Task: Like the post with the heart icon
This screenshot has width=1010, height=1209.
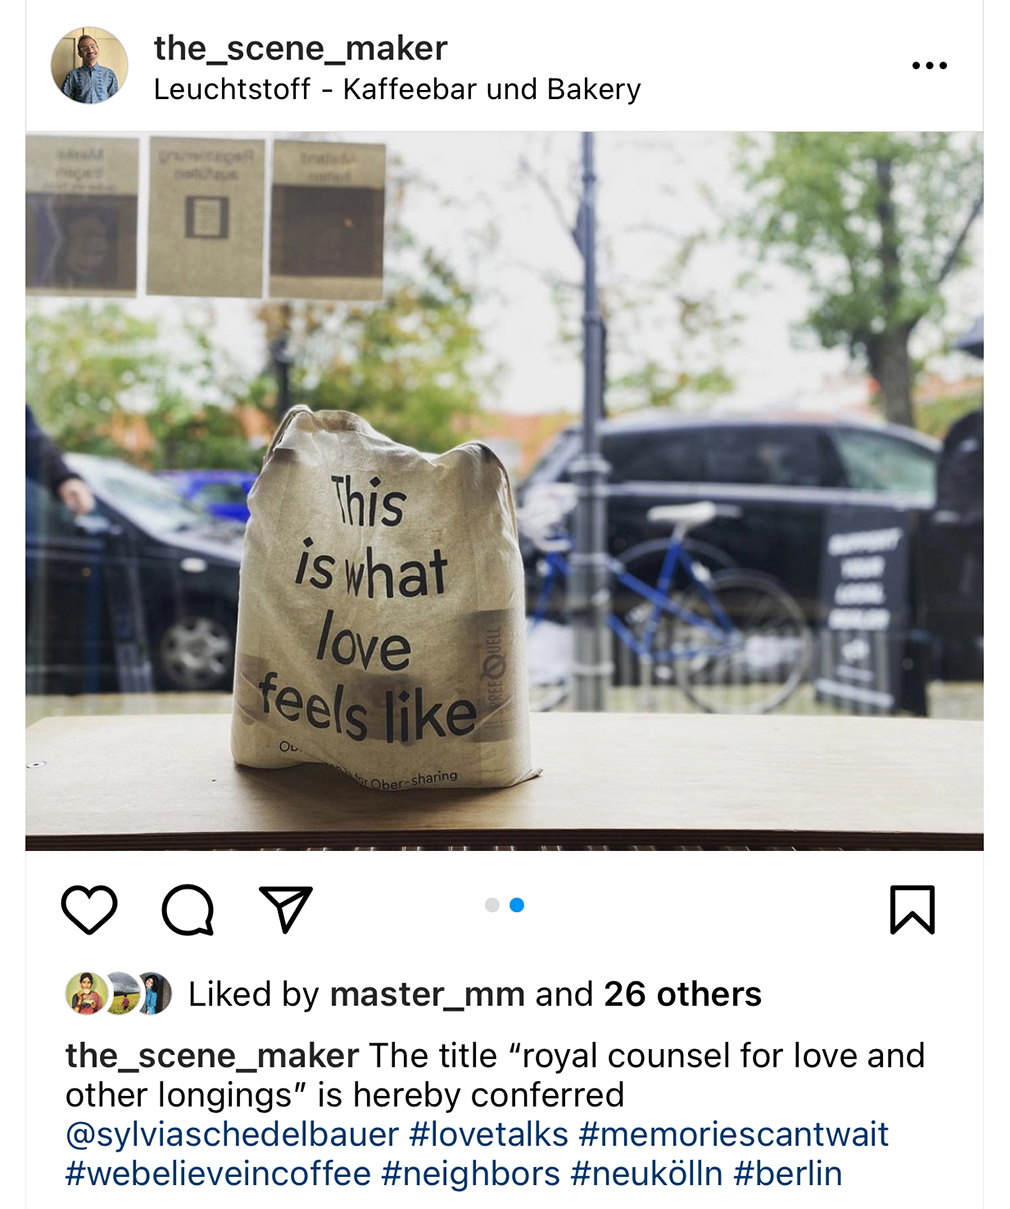Action: coord(89,909)
